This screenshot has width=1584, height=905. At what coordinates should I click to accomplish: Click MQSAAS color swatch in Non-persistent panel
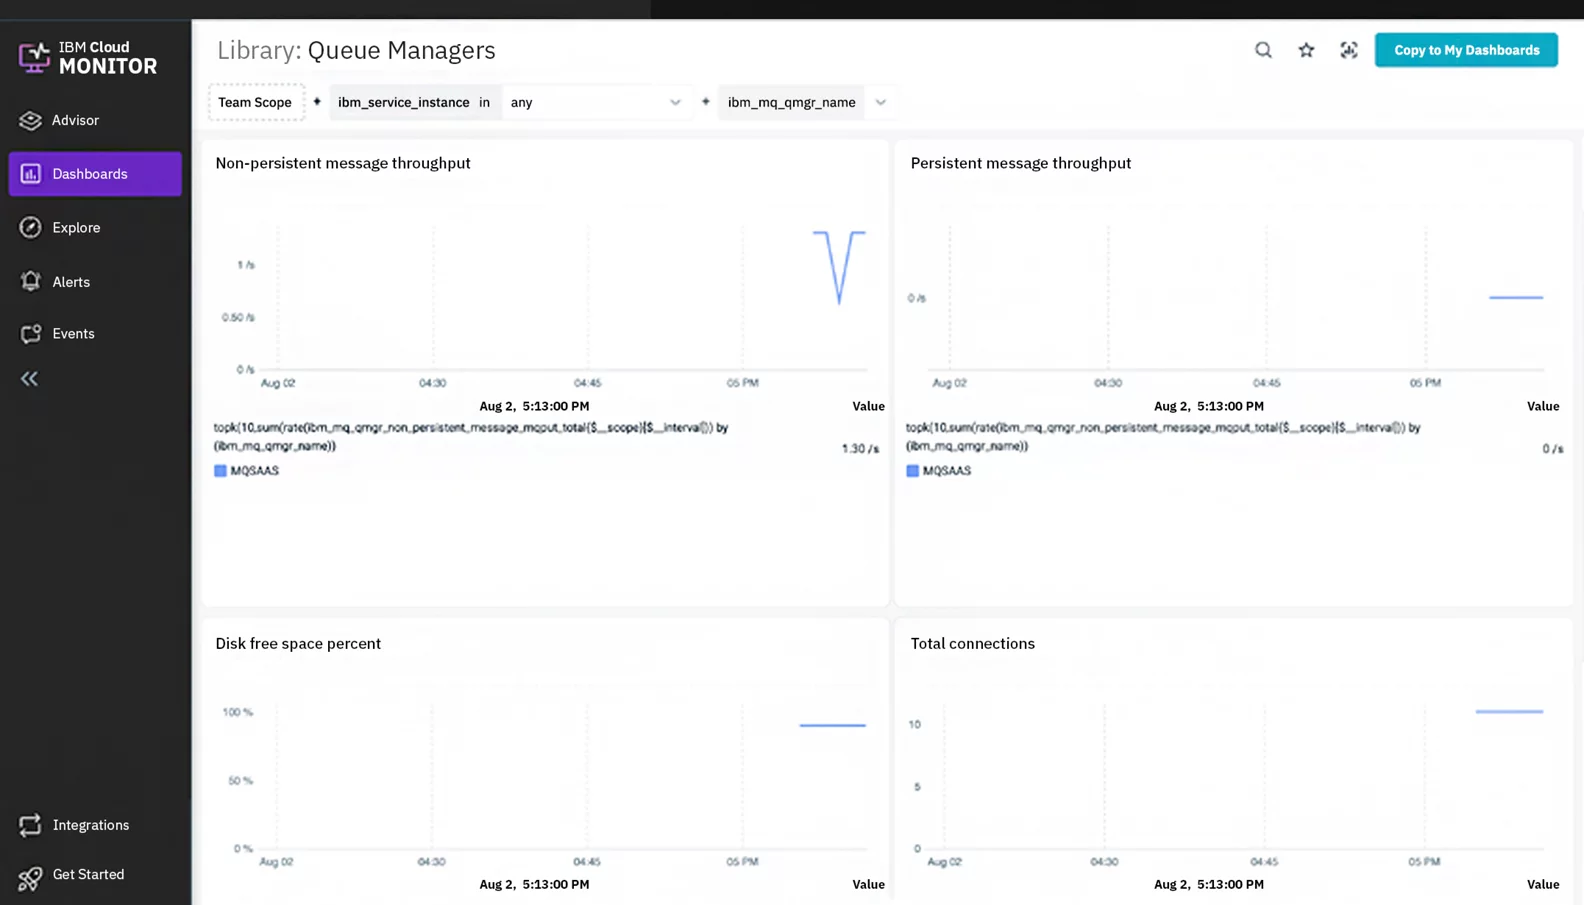(x=220, y=471)
